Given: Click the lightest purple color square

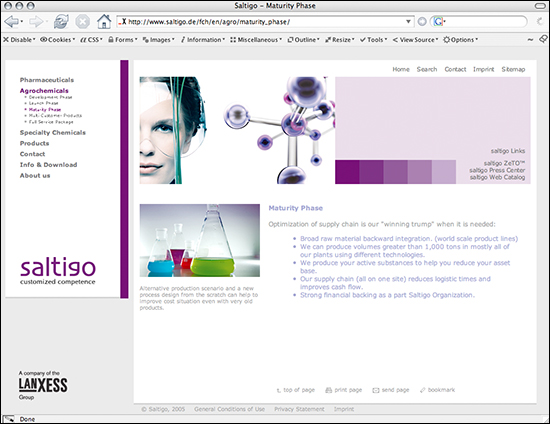Looking at the screenshot, I should 444,172.
